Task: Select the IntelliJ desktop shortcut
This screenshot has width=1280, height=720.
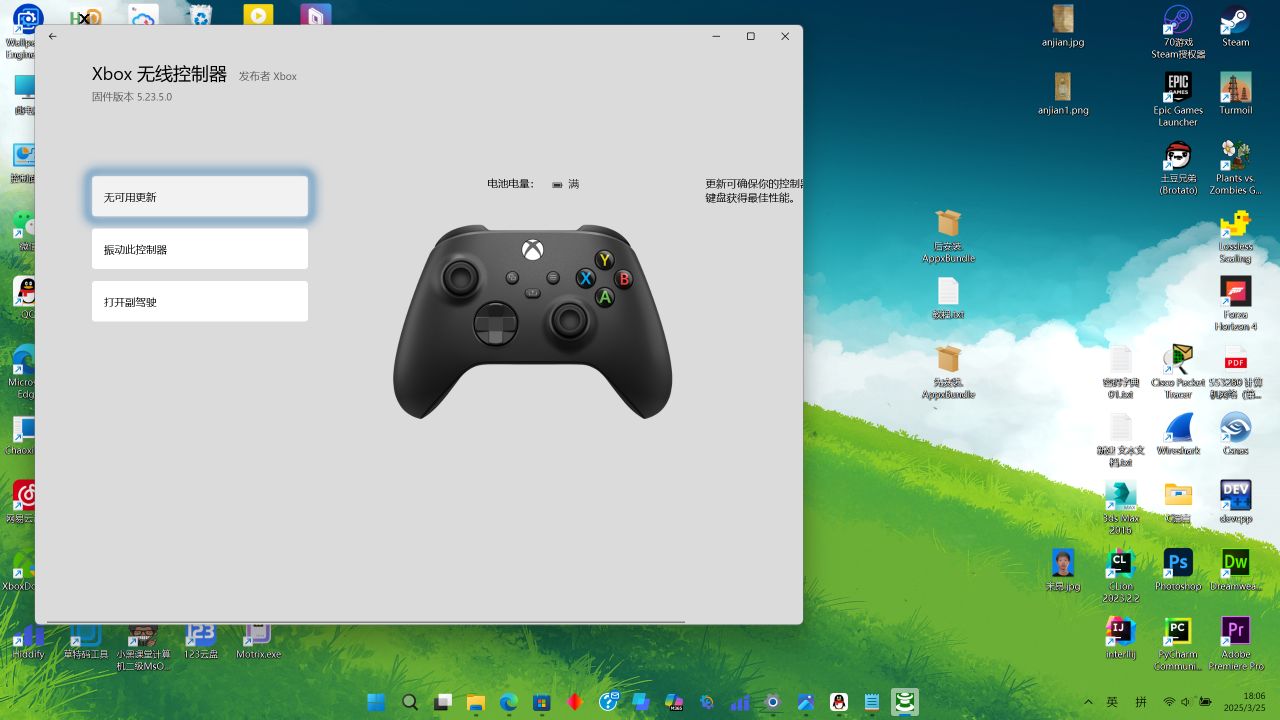Action: click(1120, 638)
